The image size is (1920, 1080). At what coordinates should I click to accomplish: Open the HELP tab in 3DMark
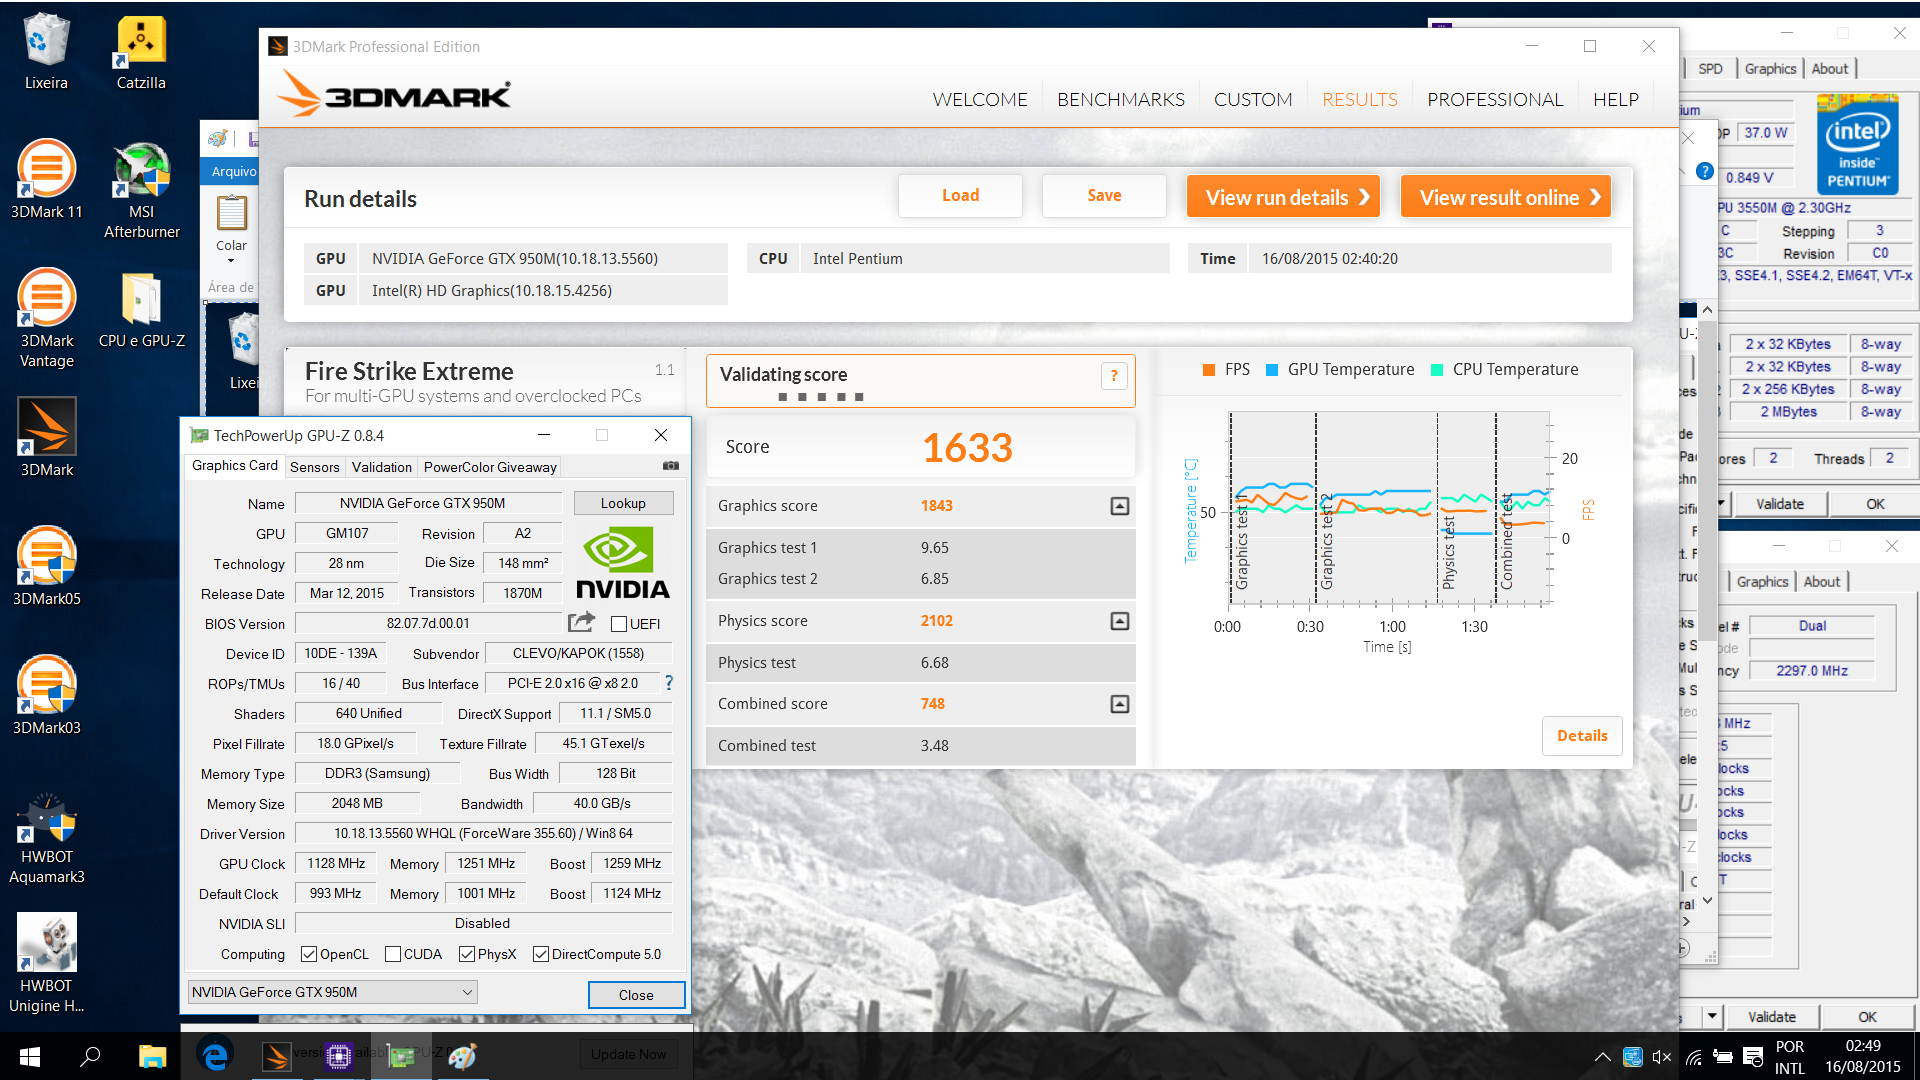(1616, 99)
